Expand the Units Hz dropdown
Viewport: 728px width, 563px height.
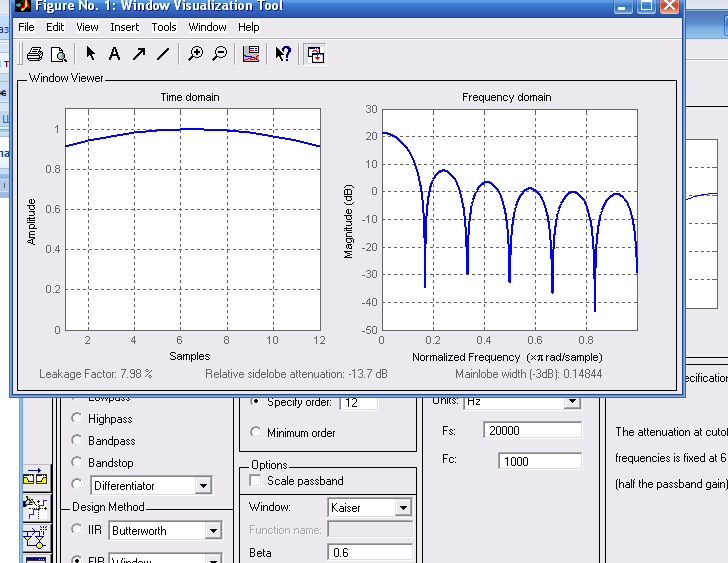pyautogui.click(x=572, y=401)
